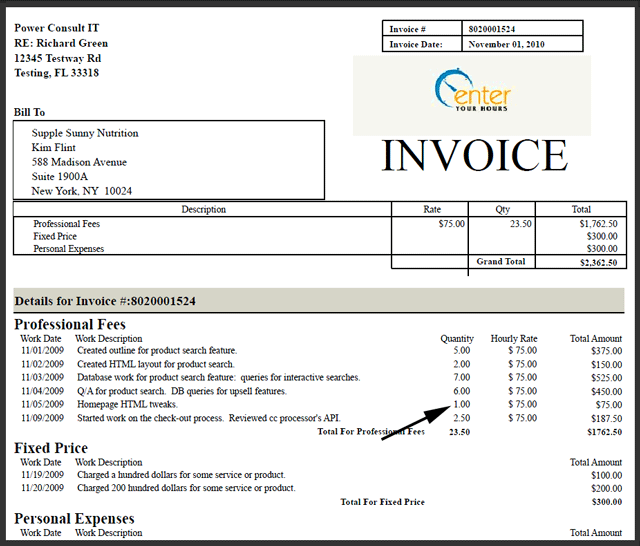Click the 23.50 quantity in summary table
This screenshot has width=640, height=546.
(x=520, y=224)
